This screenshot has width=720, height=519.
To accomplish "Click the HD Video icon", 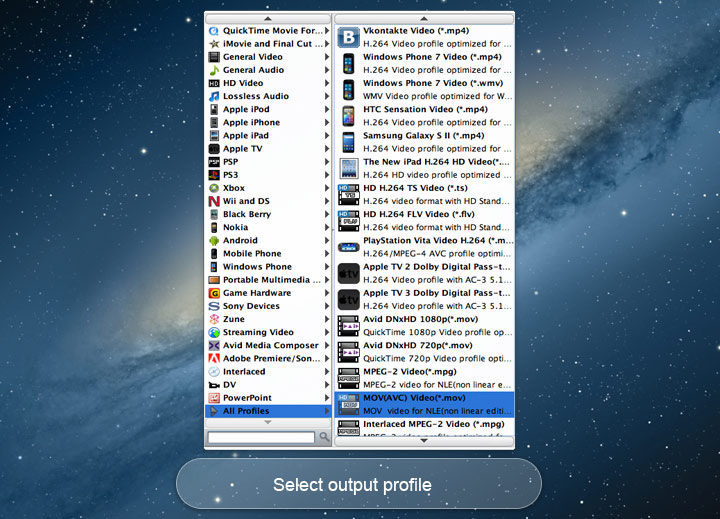I will coord(214,83).
